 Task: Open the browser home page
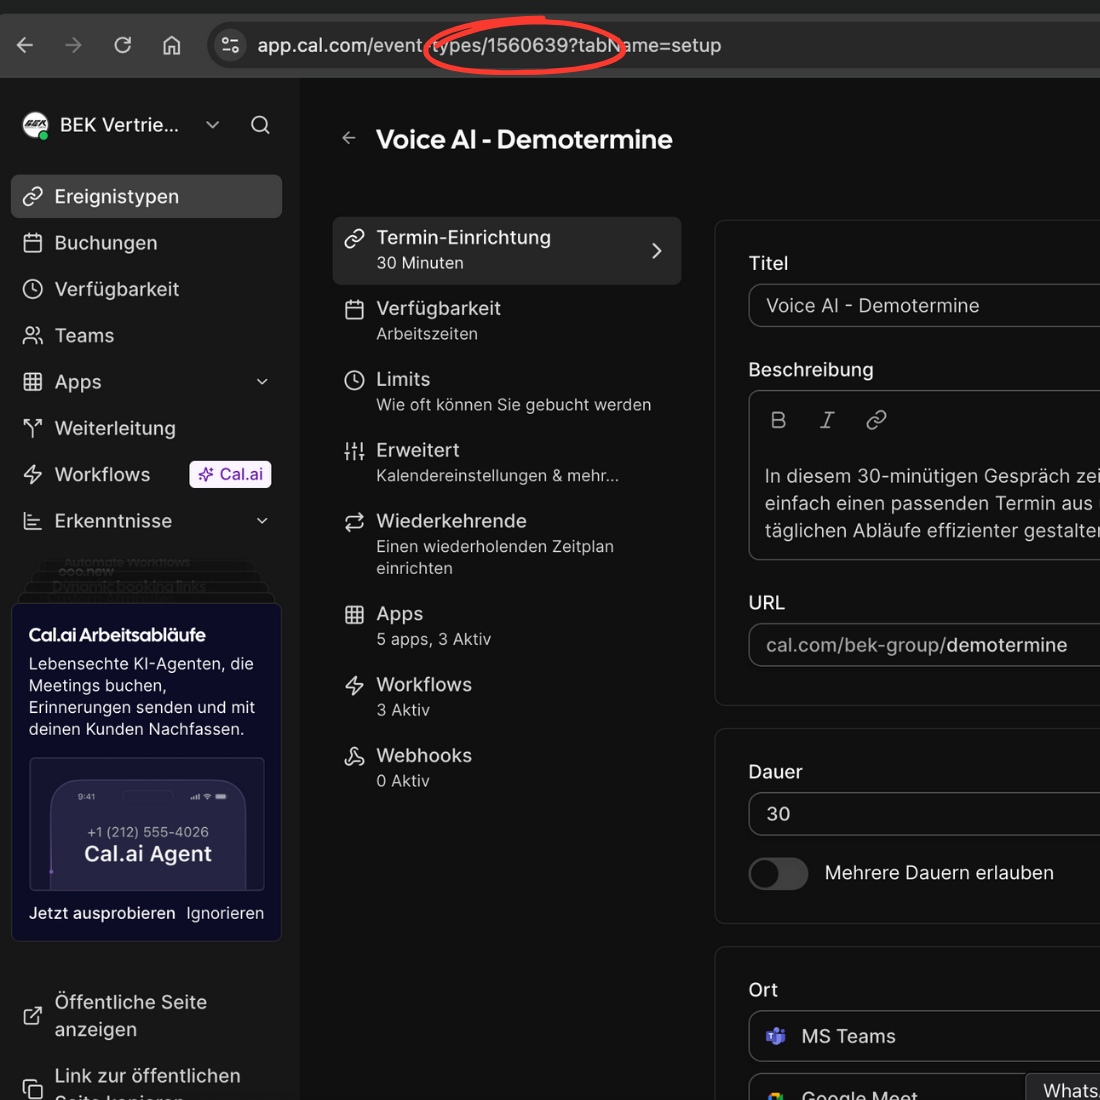[172, 46]
